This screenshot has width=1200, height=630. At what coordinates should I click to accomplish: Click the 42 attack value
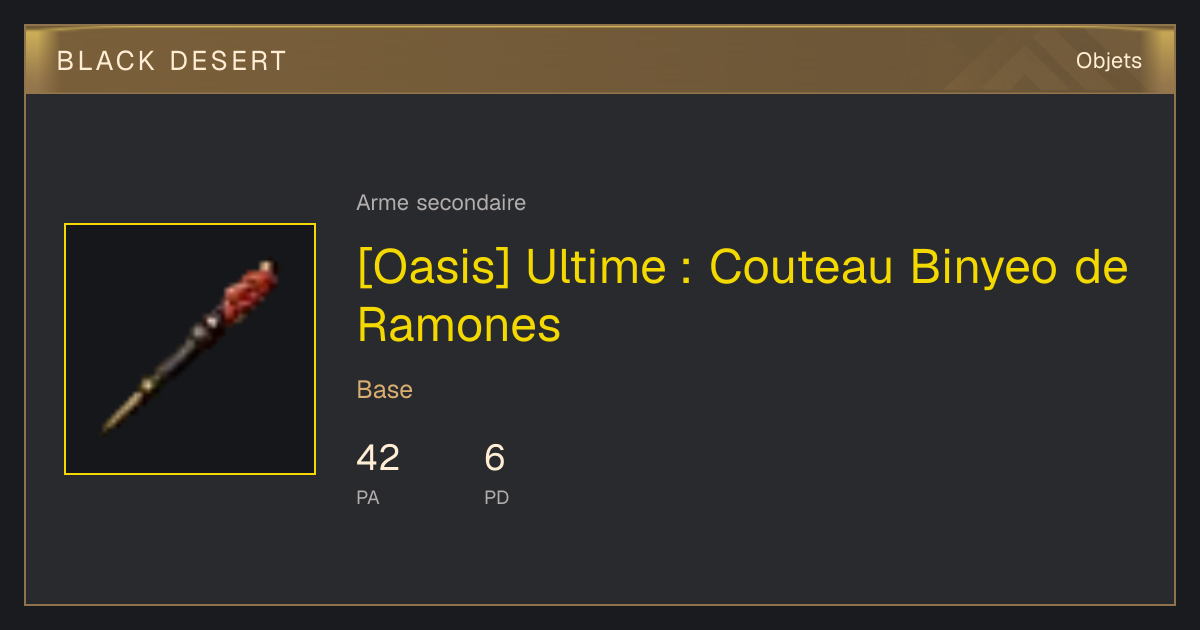378,458
